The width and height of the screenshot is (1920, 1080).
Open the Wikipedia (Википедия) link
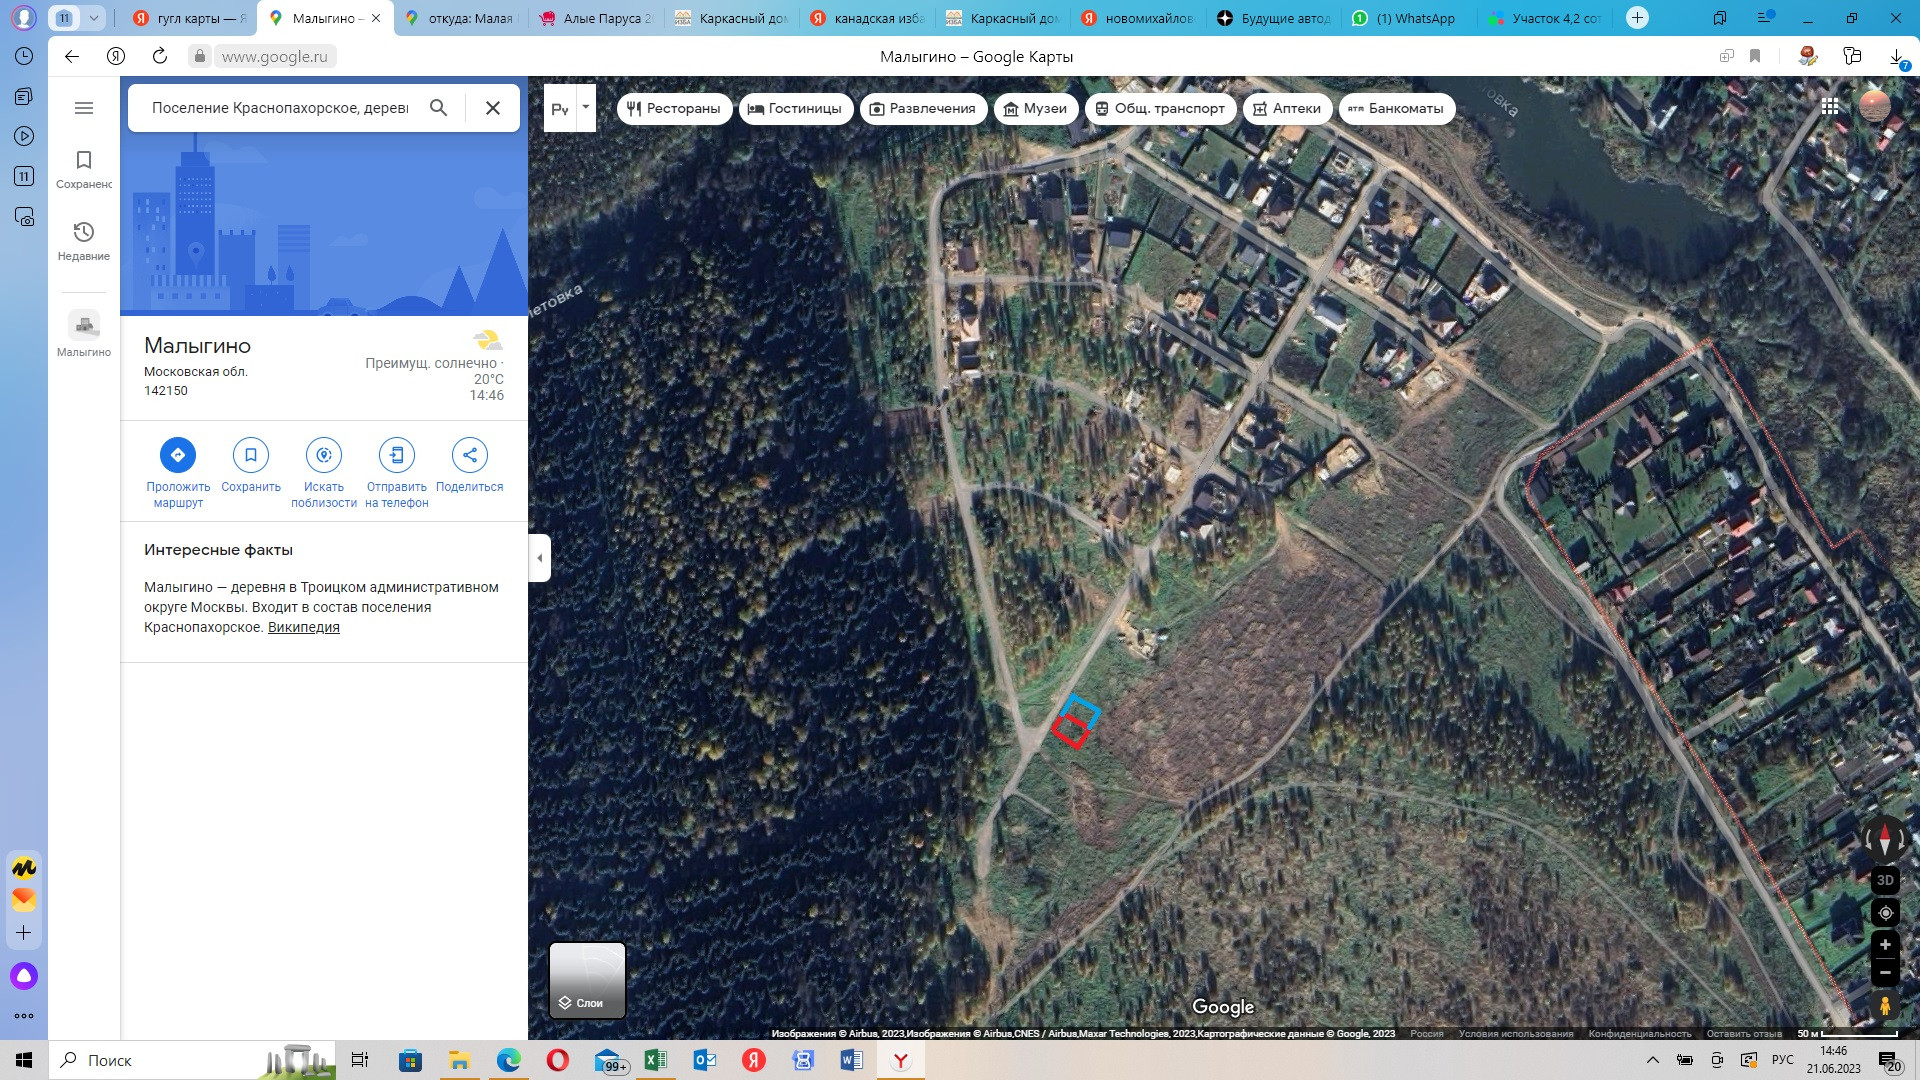click(x=303, y=627)
